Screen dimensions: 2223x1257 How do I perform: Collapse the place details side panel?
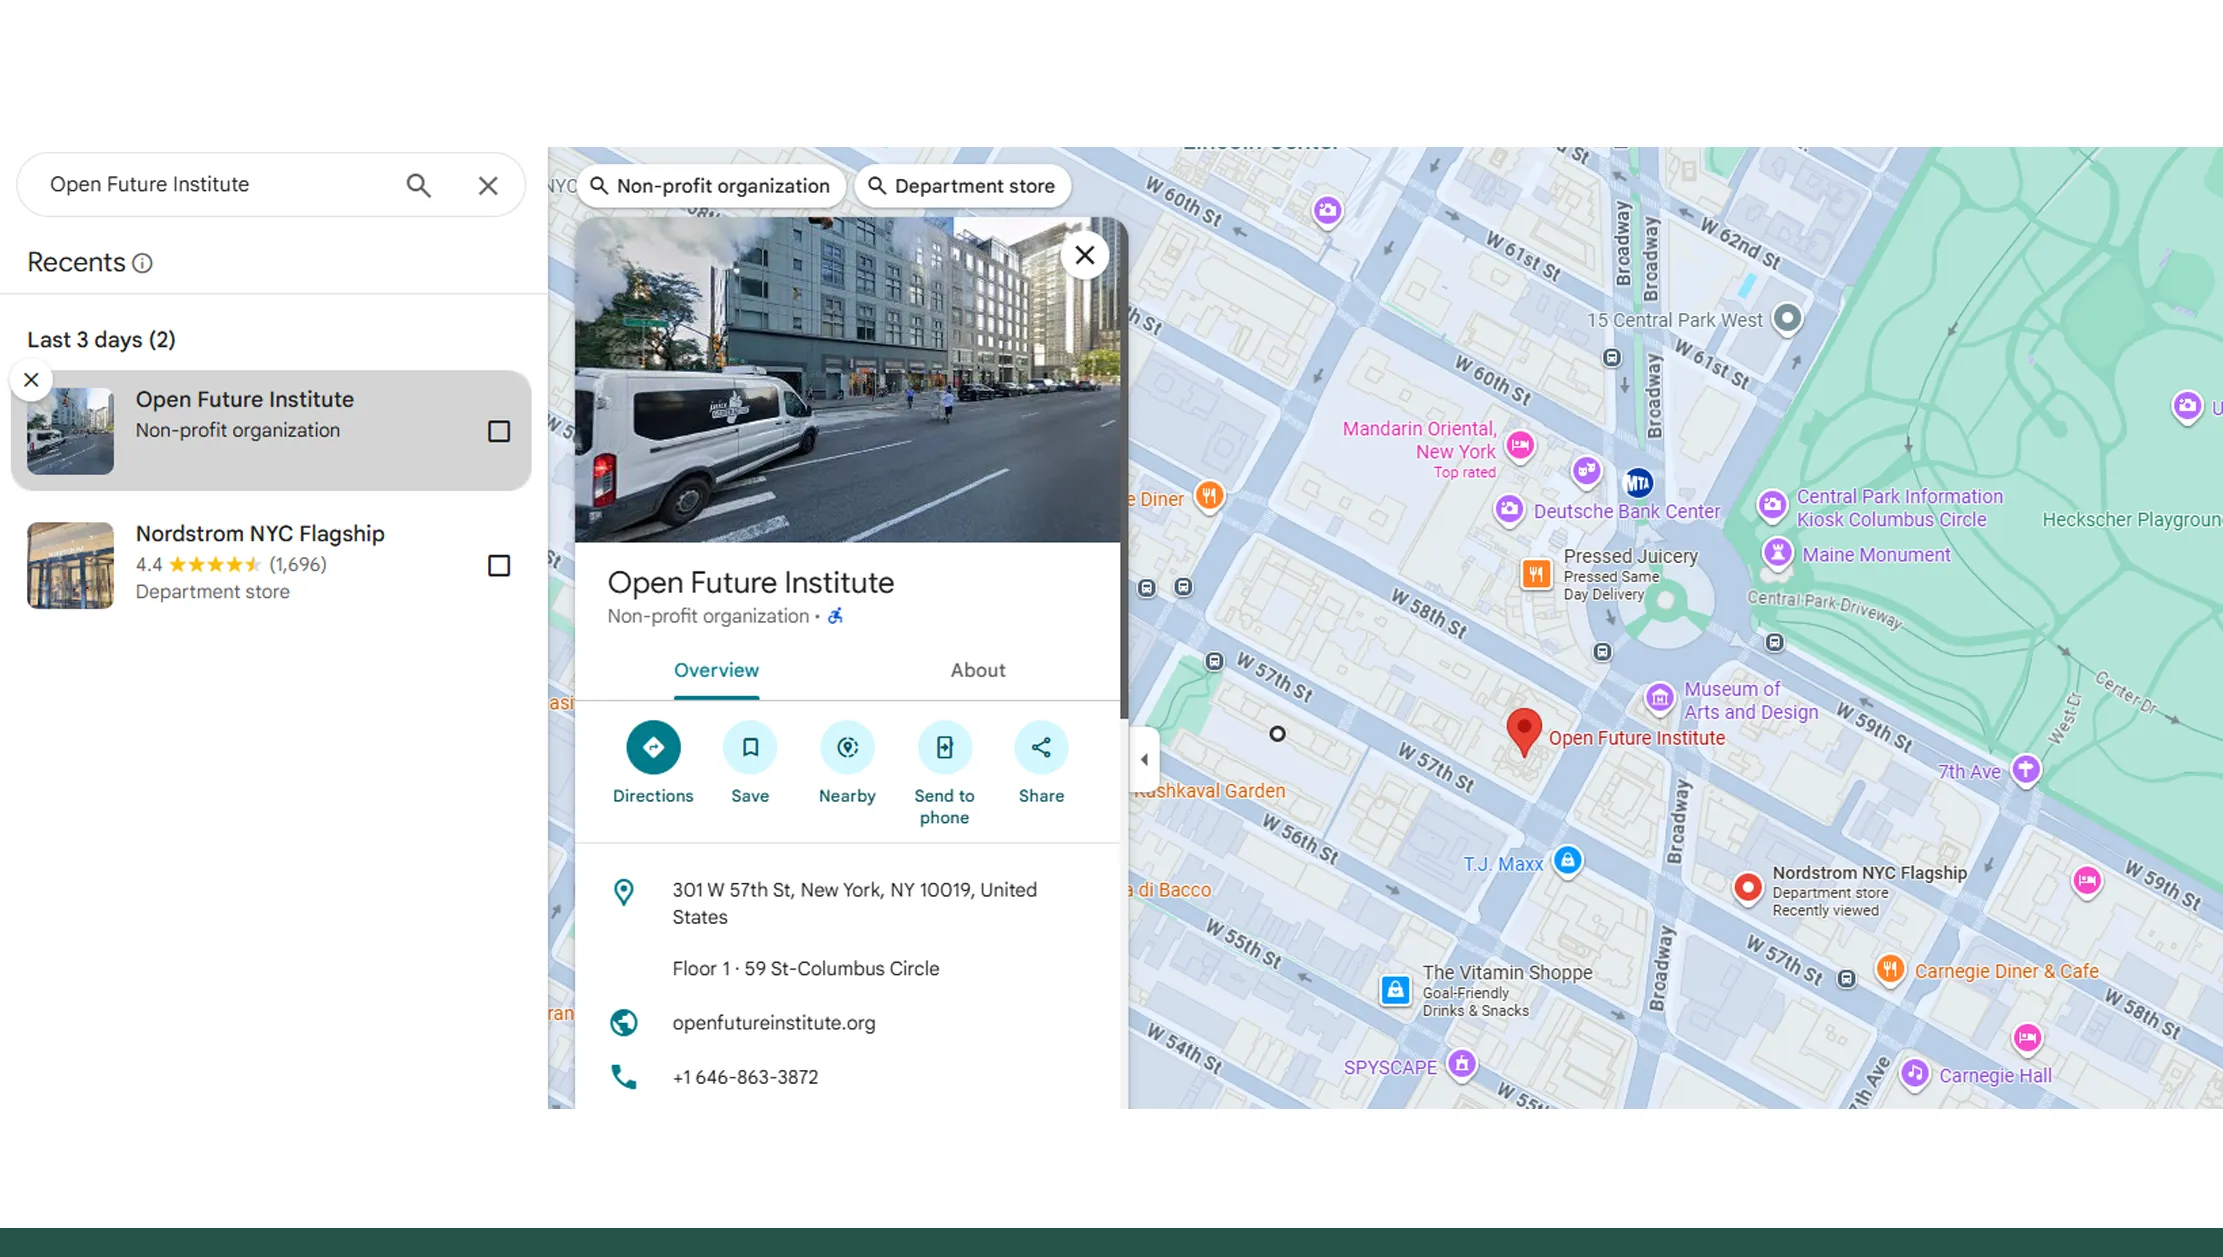coord(1144,759)
